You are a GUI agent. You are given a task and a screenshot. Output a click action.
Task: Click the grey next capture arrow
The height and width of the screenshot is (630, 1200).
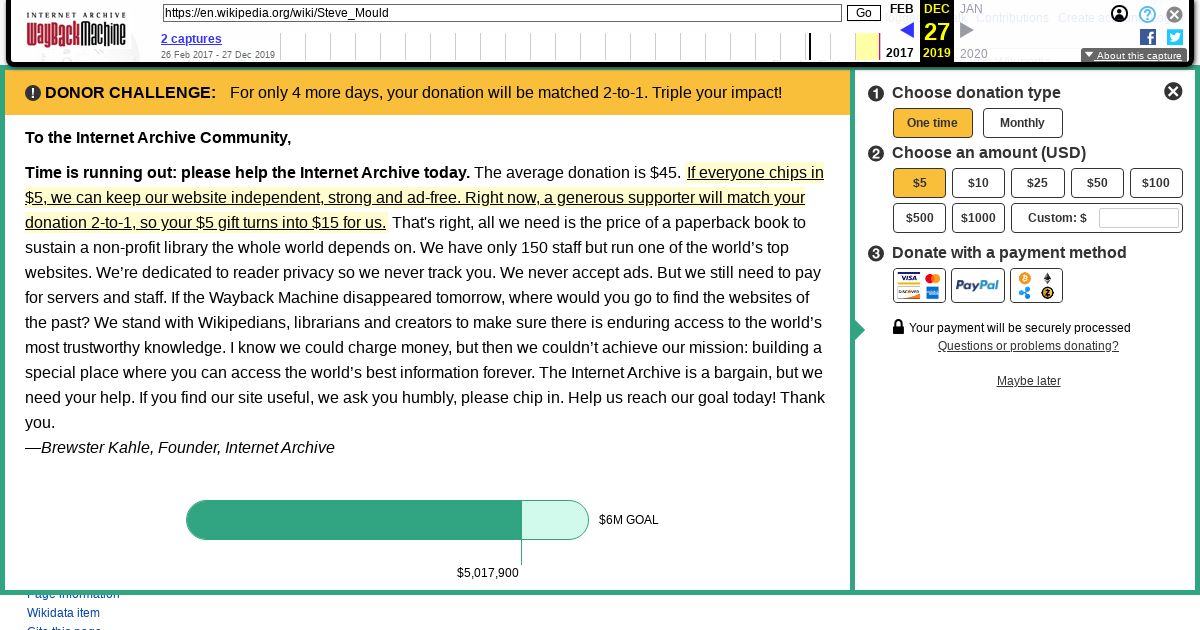966,30
